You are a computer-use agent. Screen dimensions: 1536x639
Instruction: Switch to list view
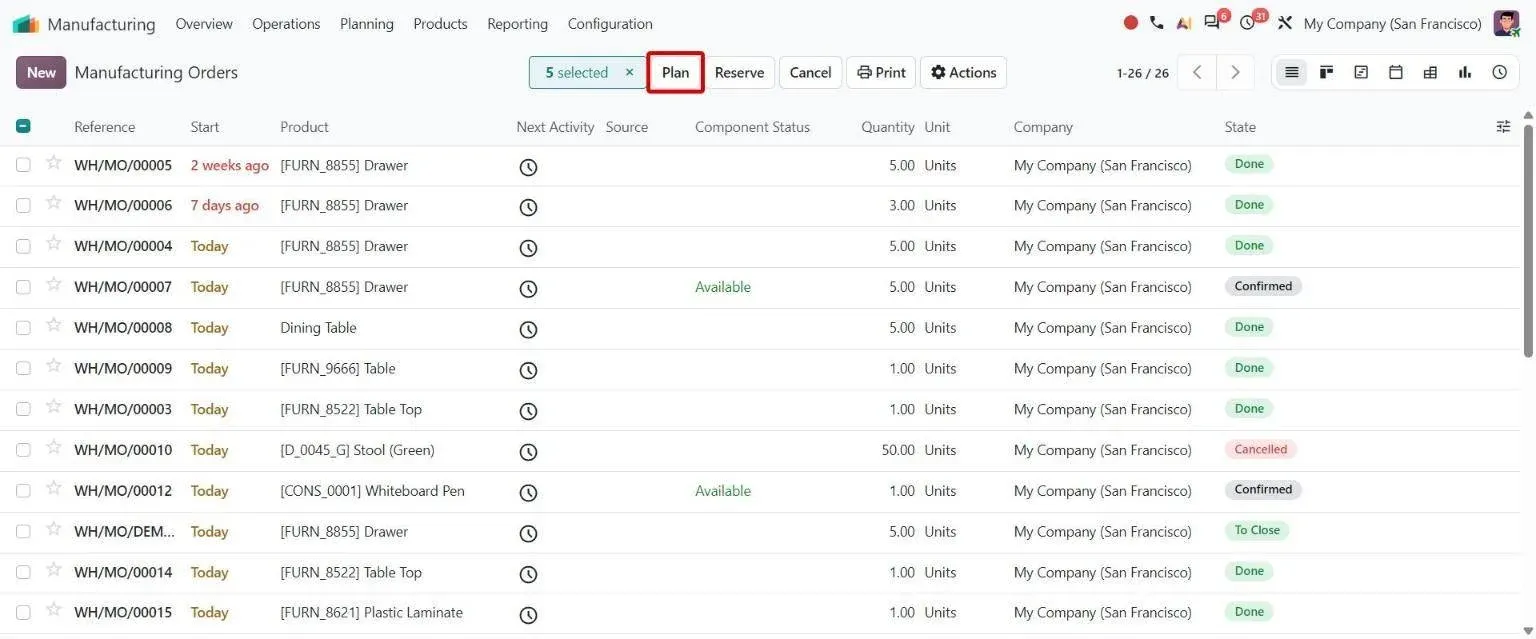pyautogui.click(x=1292, y=72)
